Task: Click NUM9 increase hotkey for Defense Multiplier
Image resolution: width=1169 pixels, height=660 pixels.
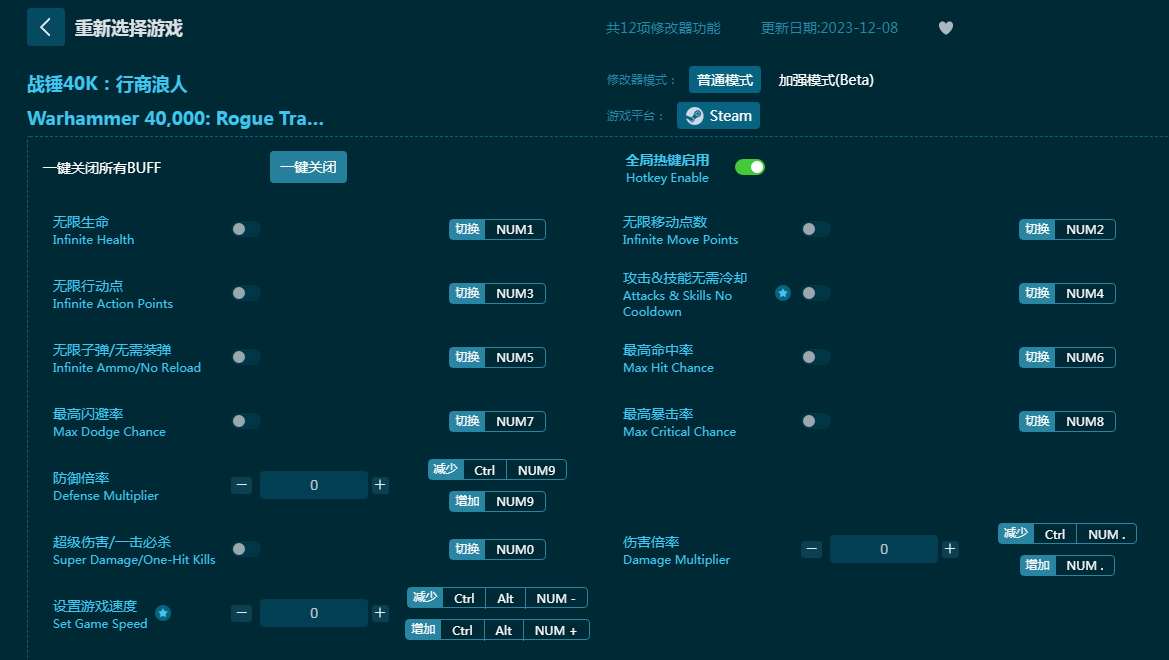Action: (497, 502)
